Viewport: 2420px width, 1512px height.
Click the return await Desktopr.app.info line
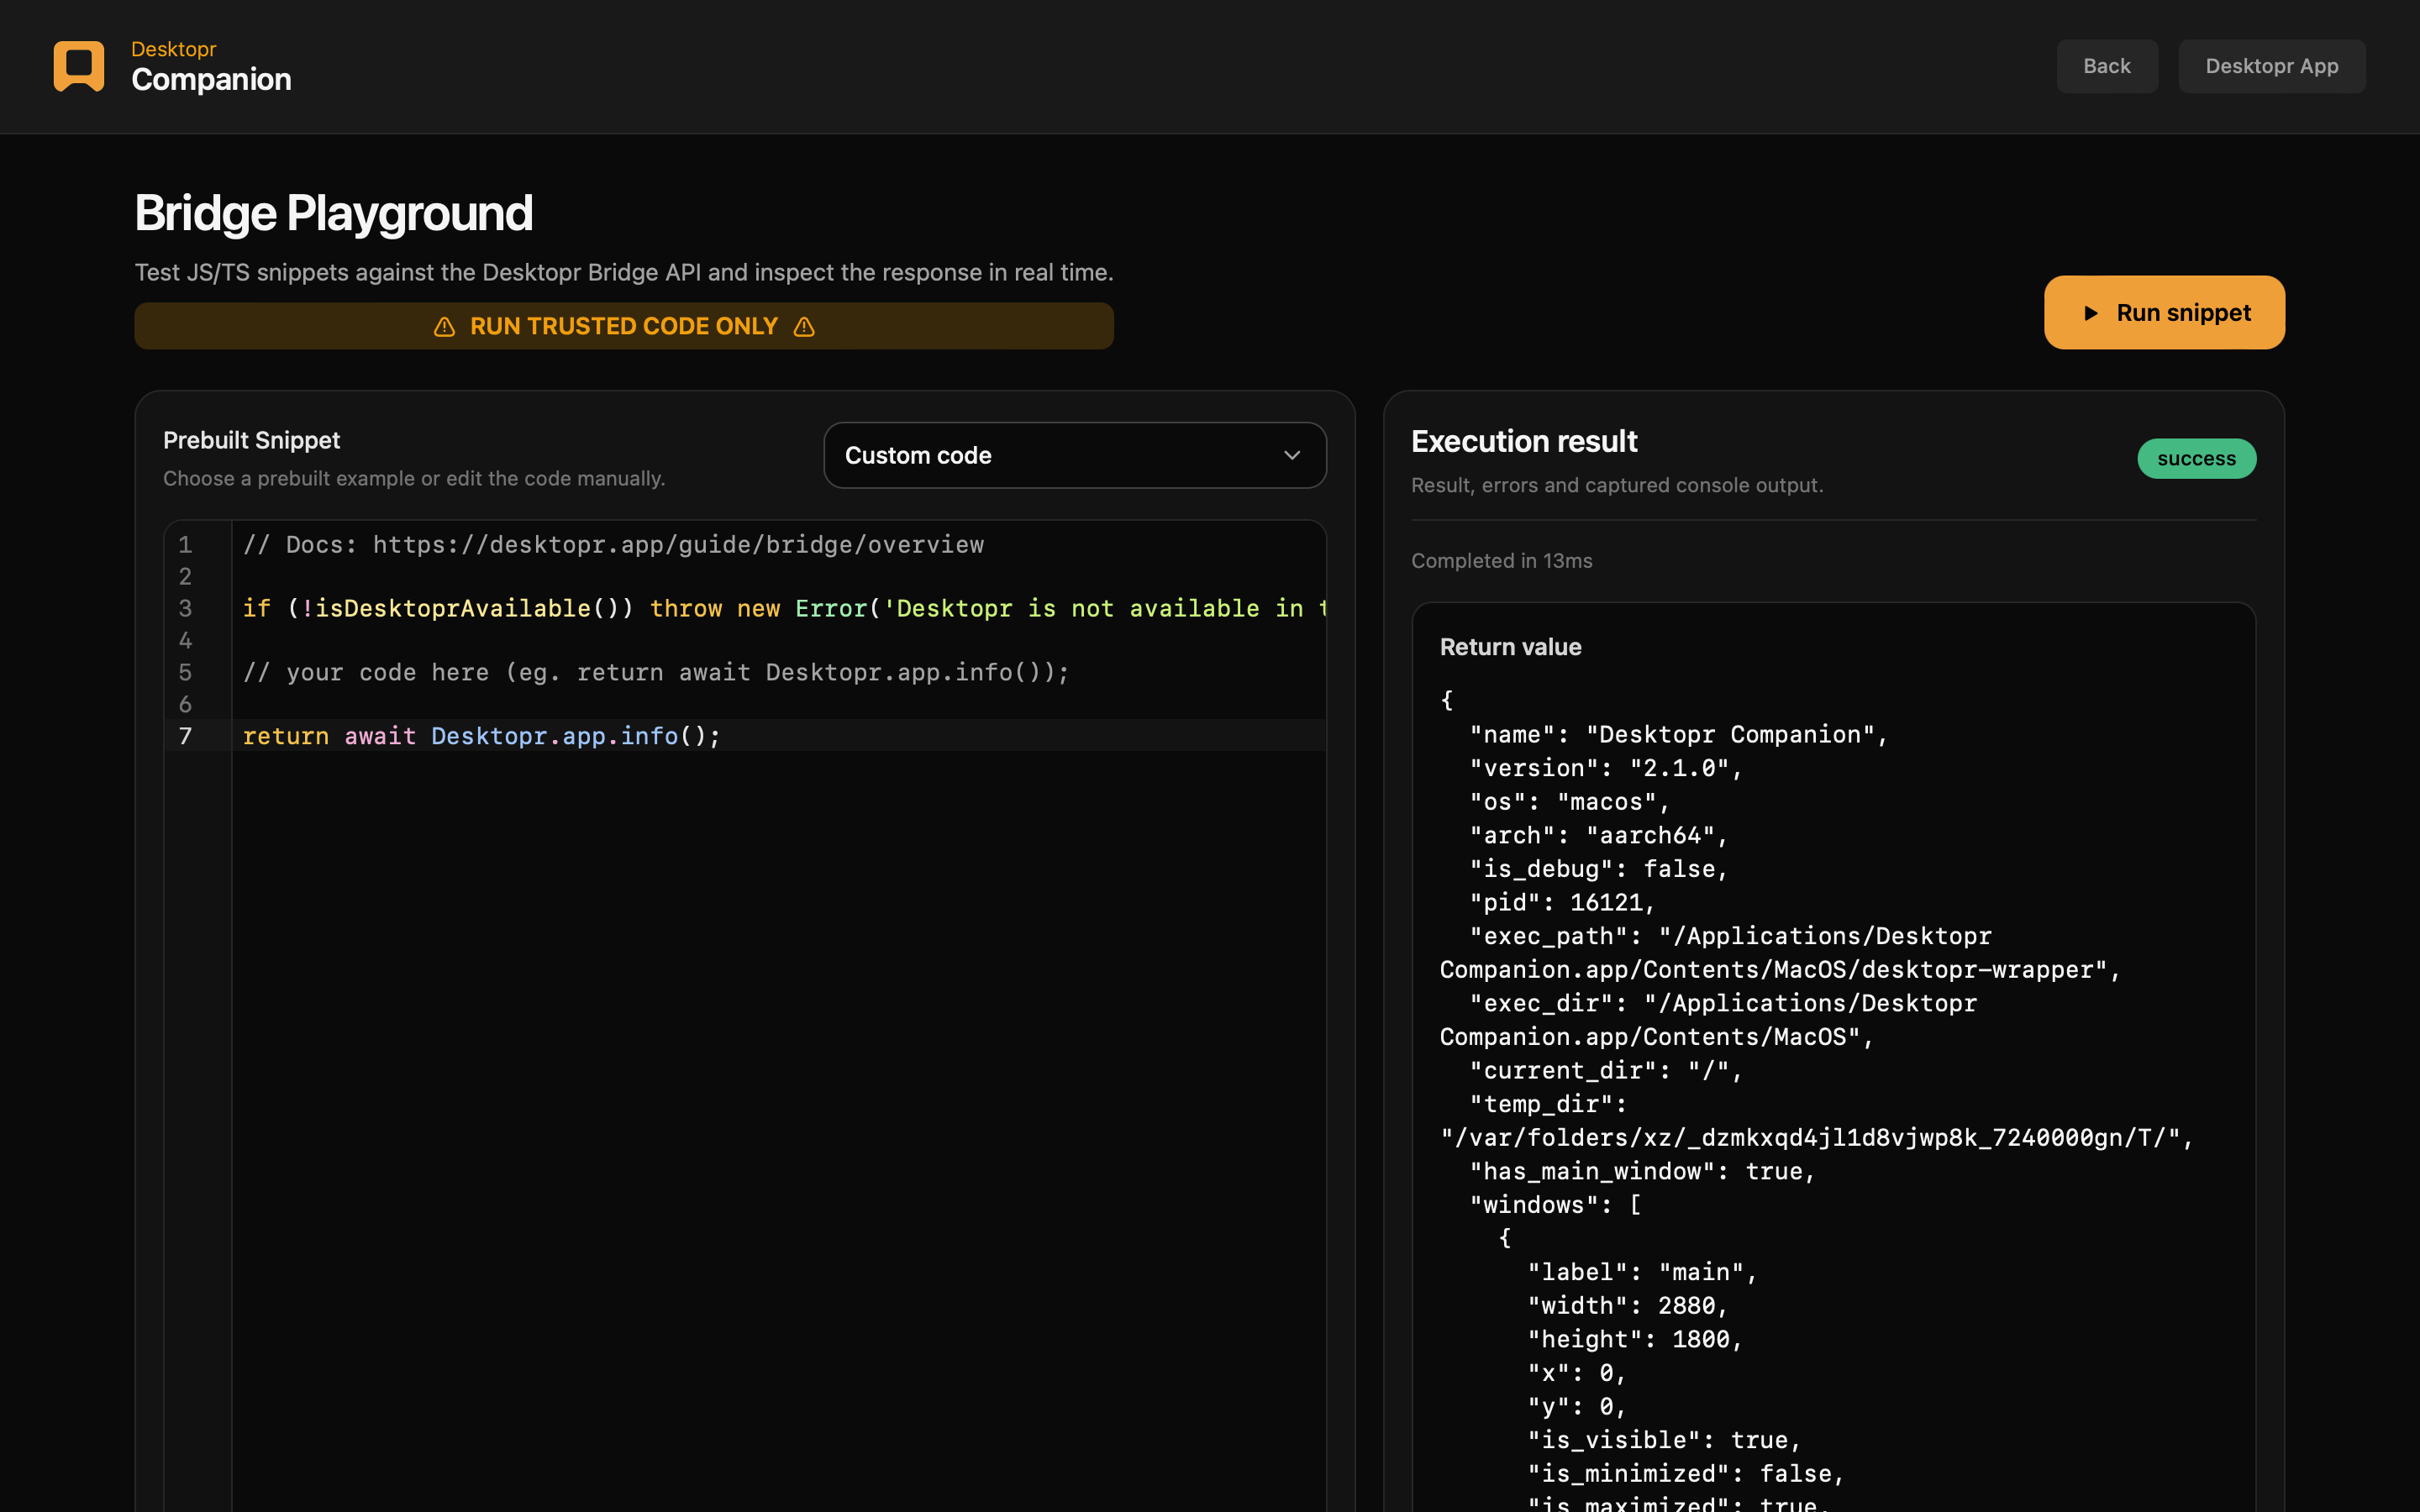481,736
